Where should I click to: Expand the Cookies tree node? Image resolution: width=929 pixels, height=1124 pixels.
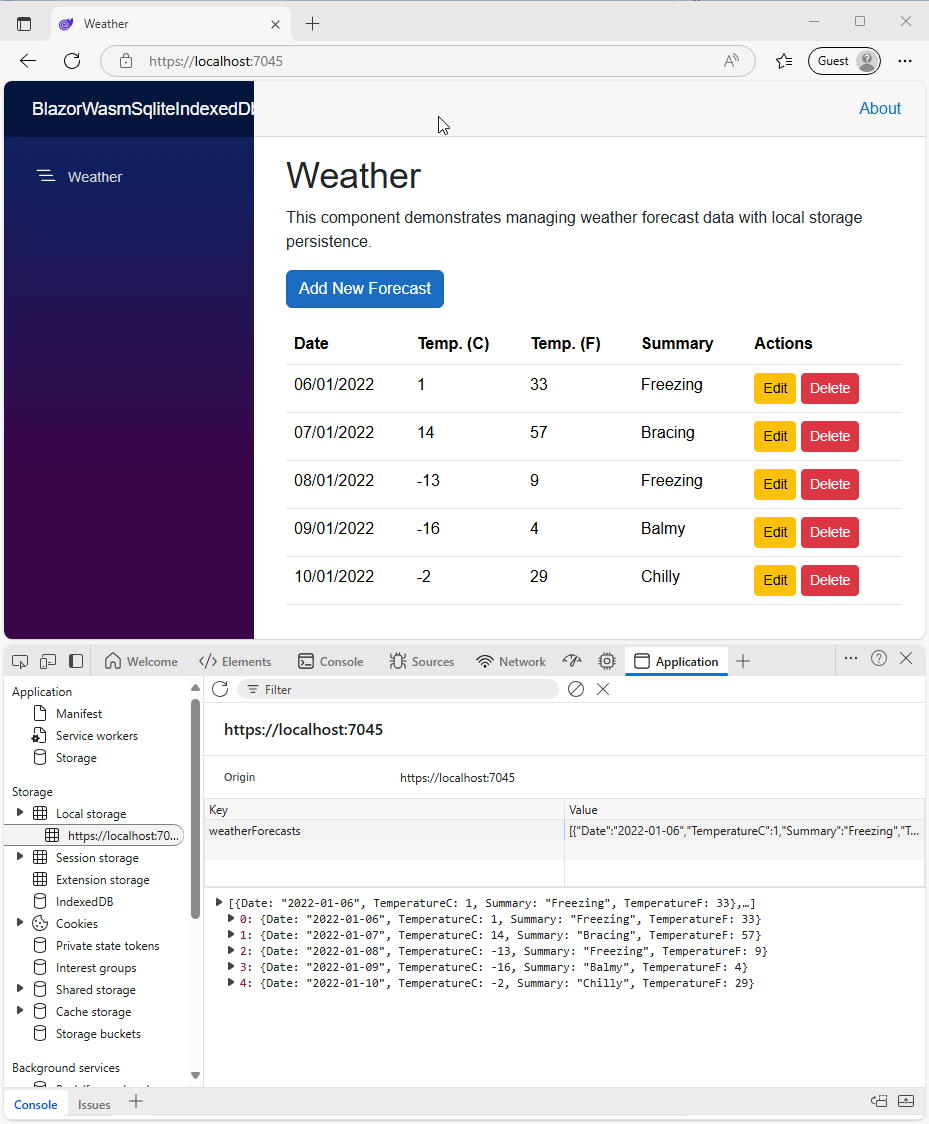pos(20,923)
